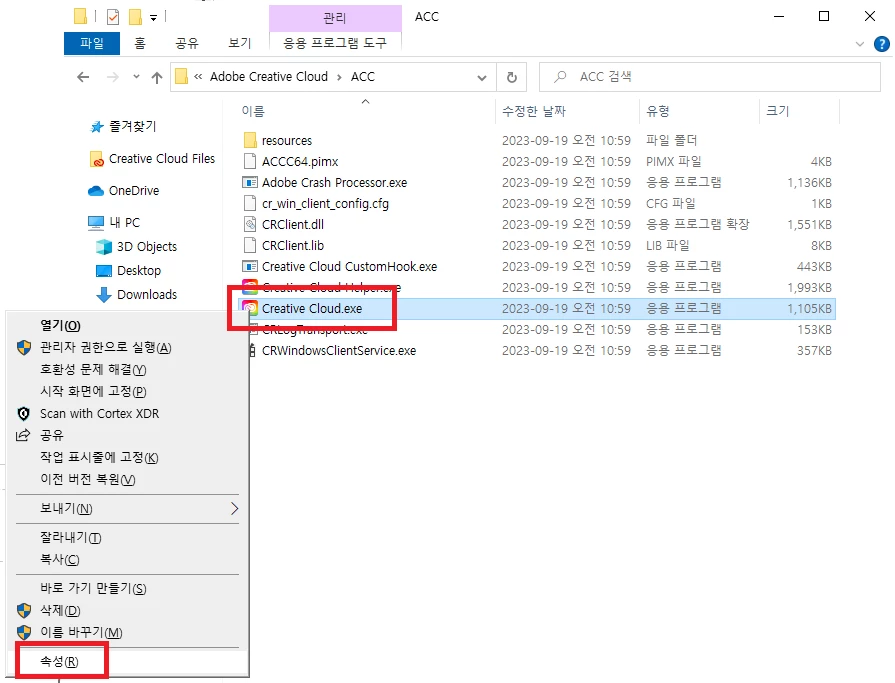Click the OneDrive cloud icon
Image resolution: width=895 pixels, height=683 pixels.
click(x=96, y=191)
